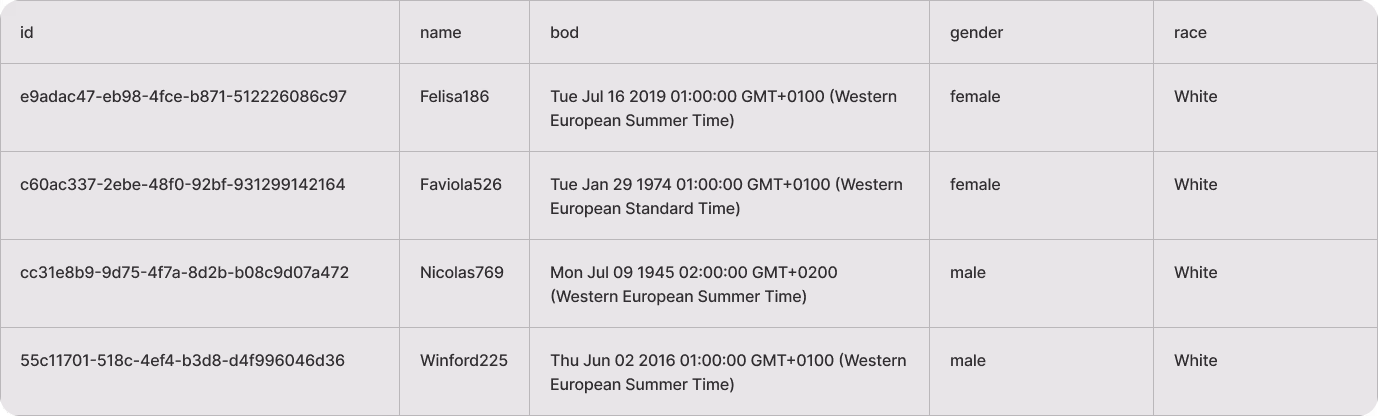
Task: Select the Tue Jan 29 1974 date cell
Action: pos(726,196)
